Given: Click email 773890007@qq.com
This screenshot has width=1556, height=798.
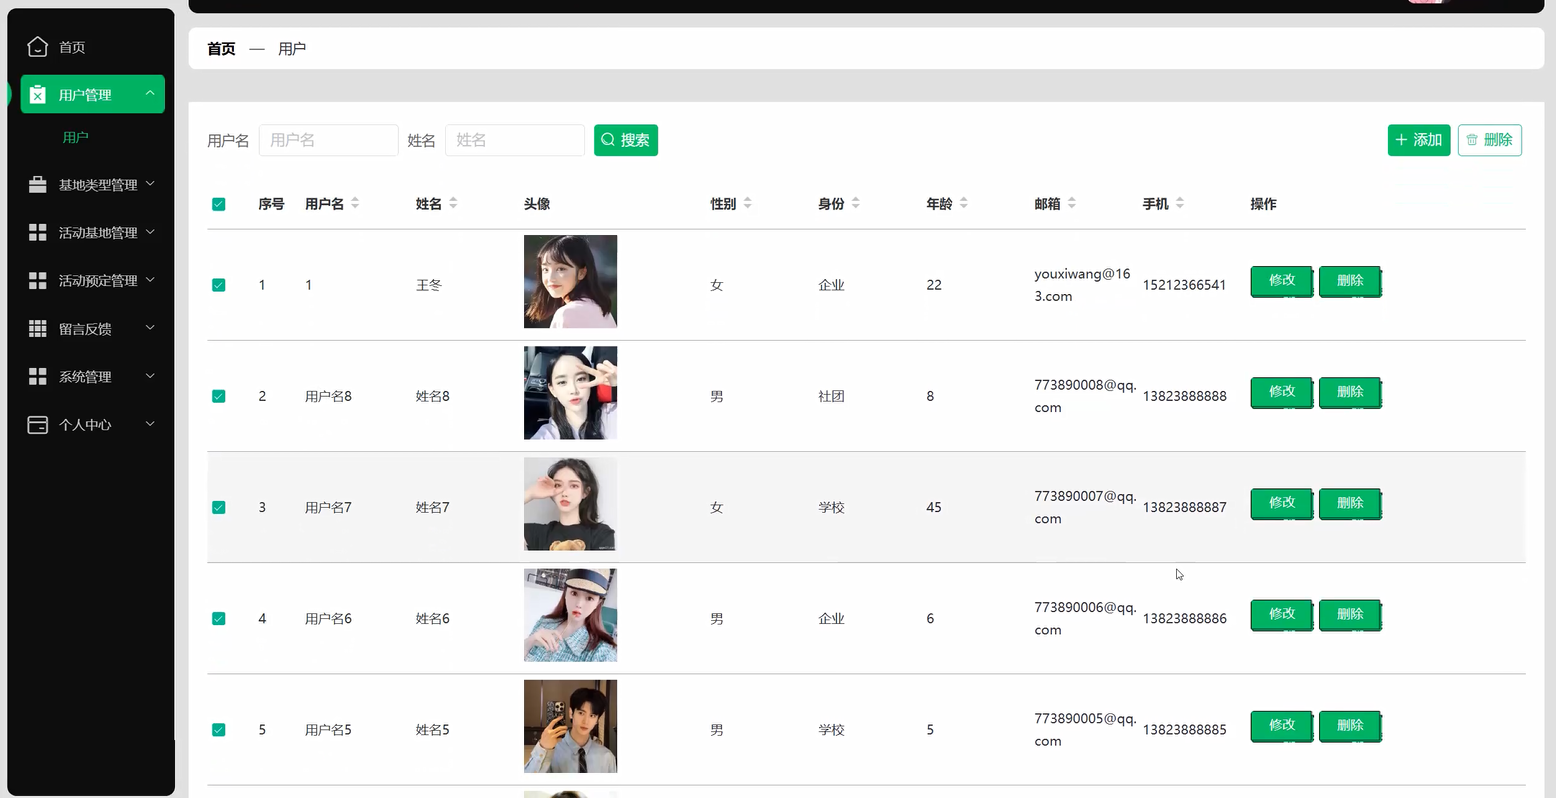Looking at the screenshot, I should point(1085,507).
